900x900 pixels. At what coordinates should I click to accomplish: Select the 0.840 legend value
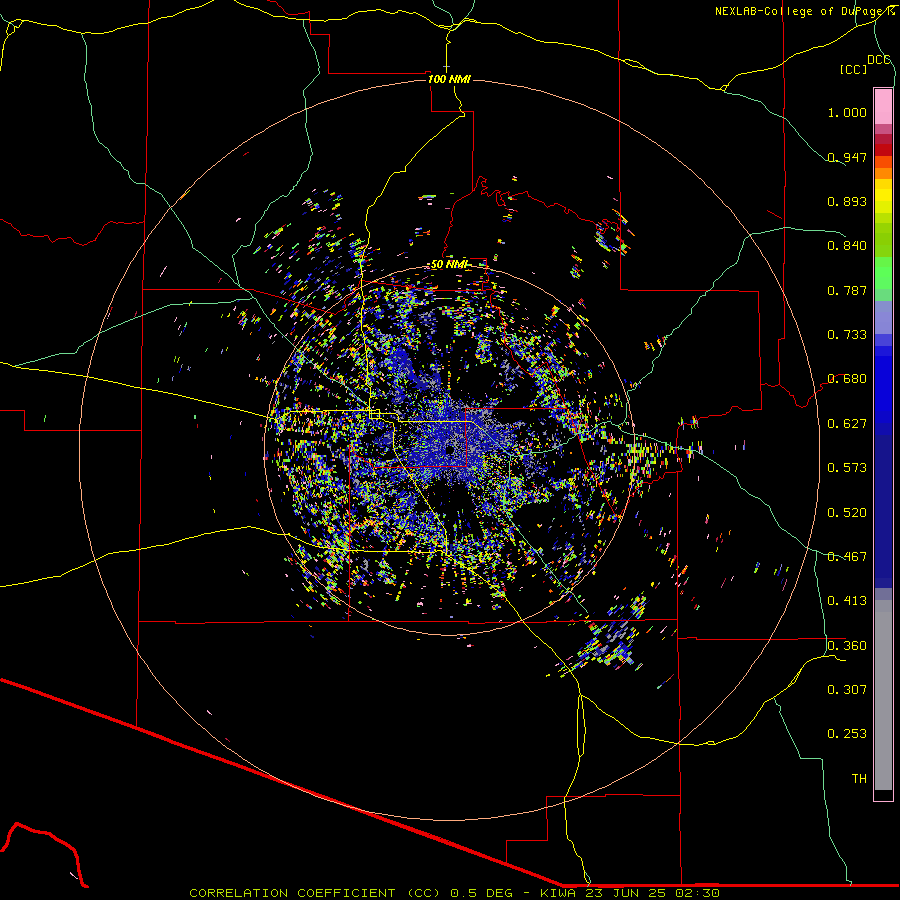tap(847, 246)
